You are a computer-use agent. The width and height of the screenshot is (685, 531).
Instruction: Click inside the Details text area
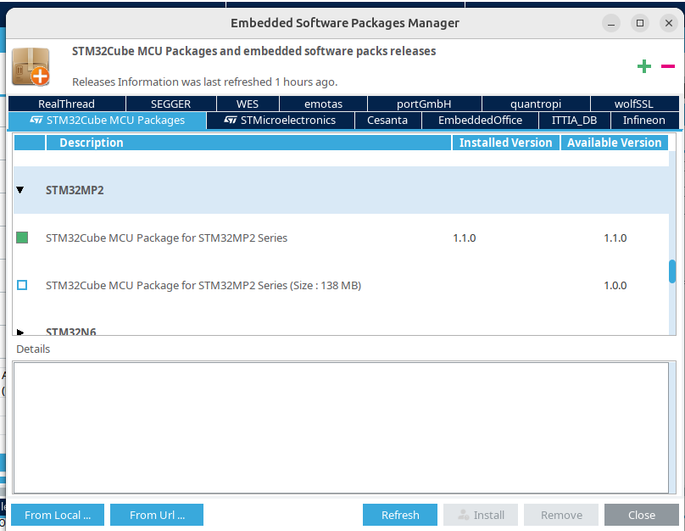pyautogui.click(x=341, y=428)
